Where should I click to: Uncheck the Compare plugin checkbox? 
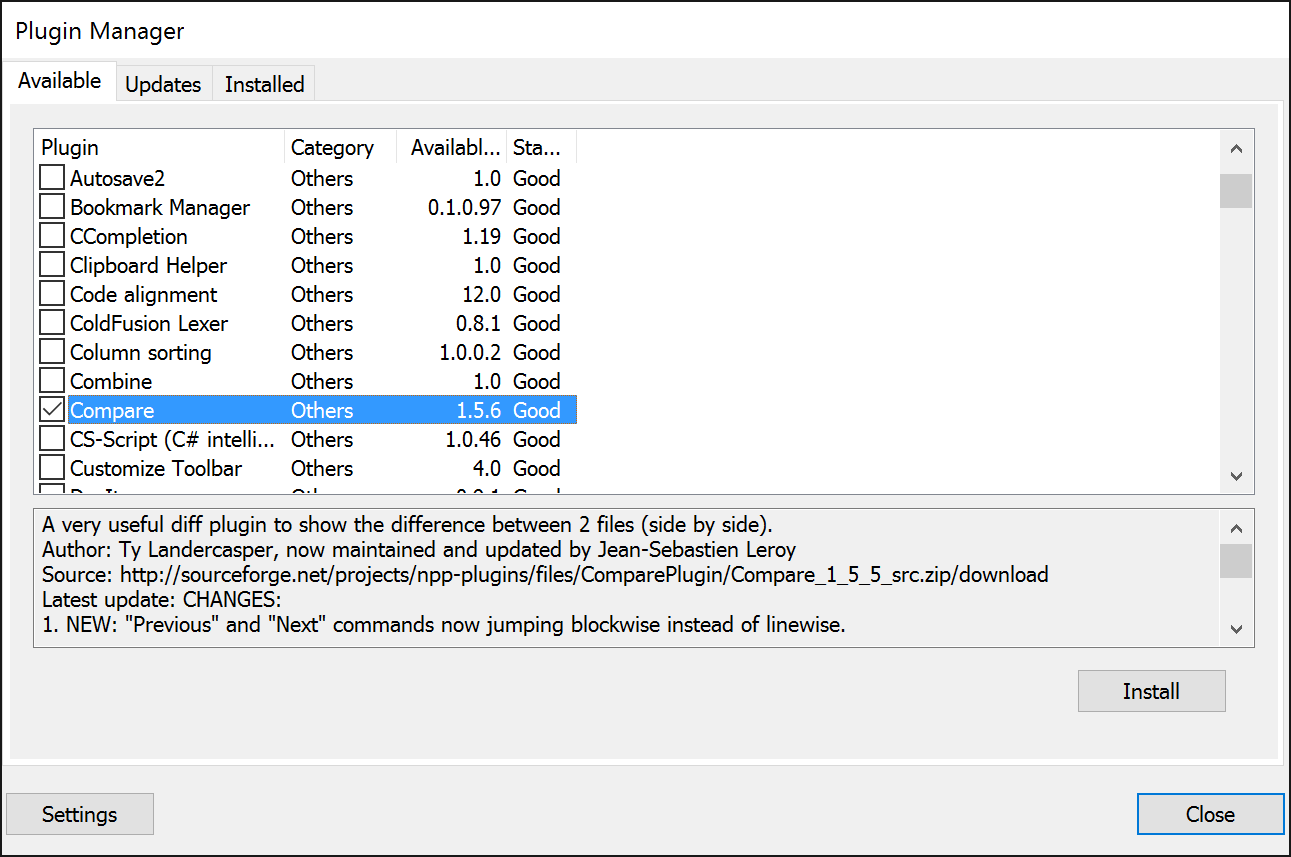click(x=52, y=410)
